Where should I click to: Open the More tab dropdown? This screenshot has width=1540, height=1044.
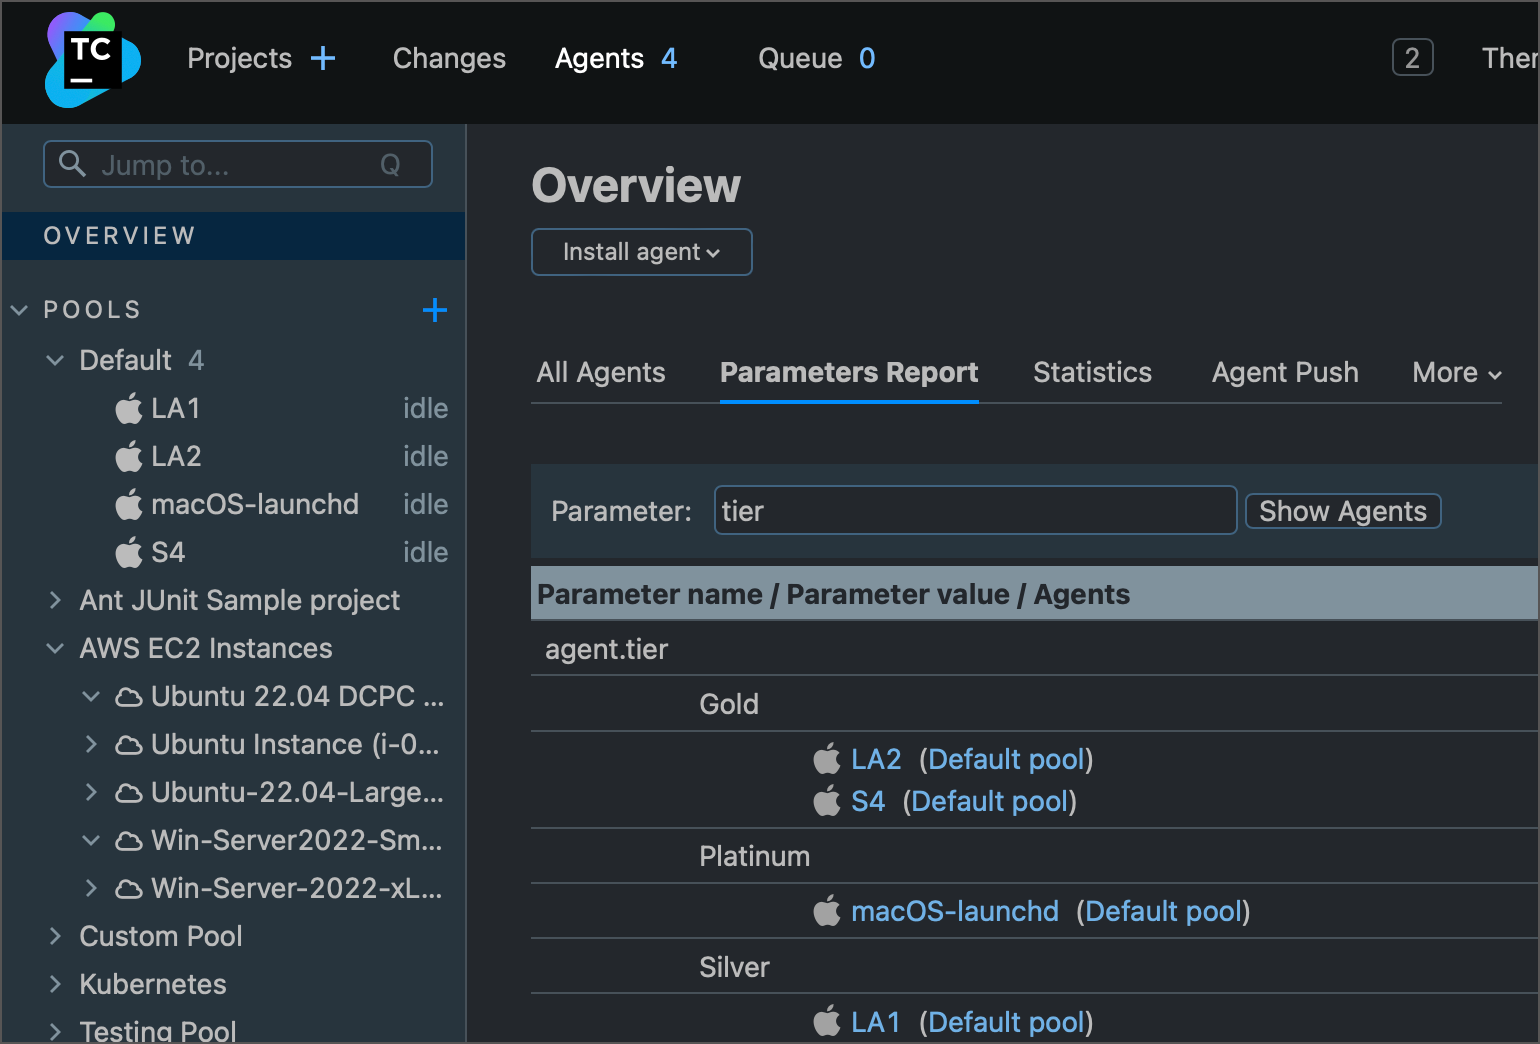1456,373
